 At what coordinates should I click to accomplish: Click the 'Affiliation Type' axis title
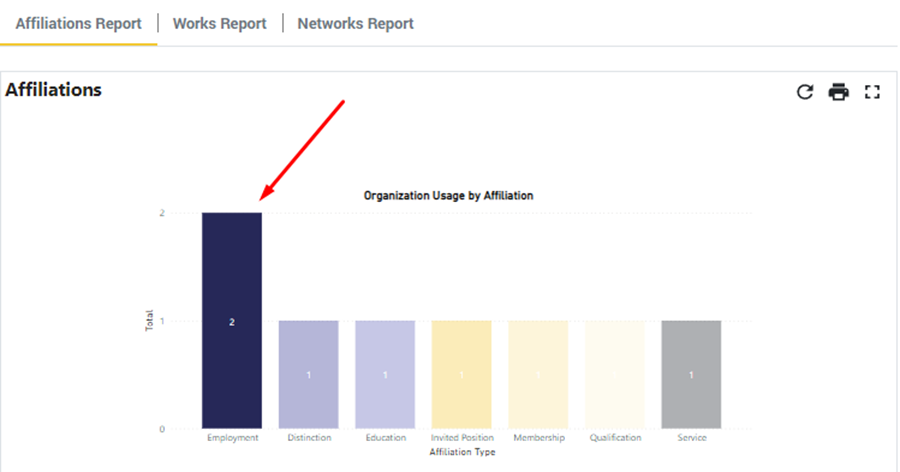point(462,452)
